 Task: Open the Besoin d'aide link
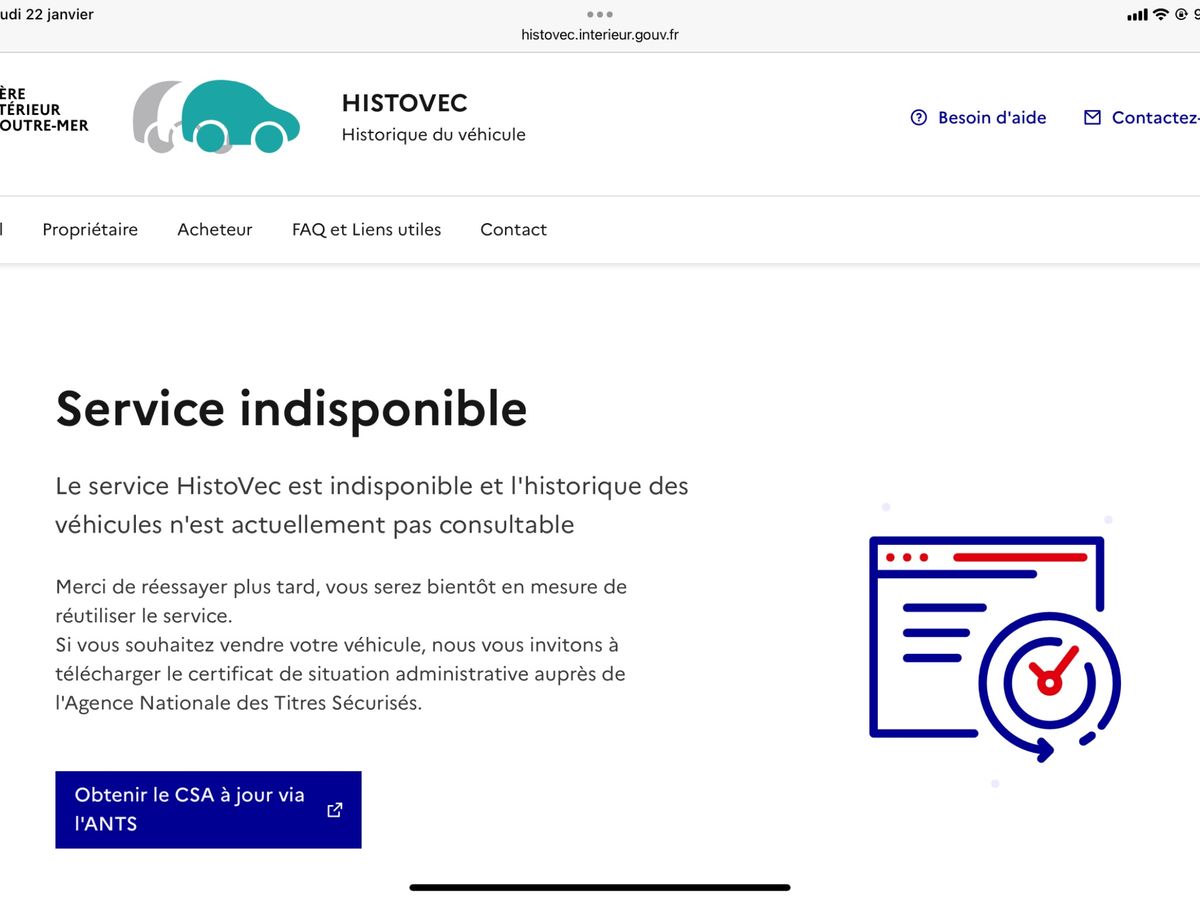pyautogui.click(x=978, y=117)
